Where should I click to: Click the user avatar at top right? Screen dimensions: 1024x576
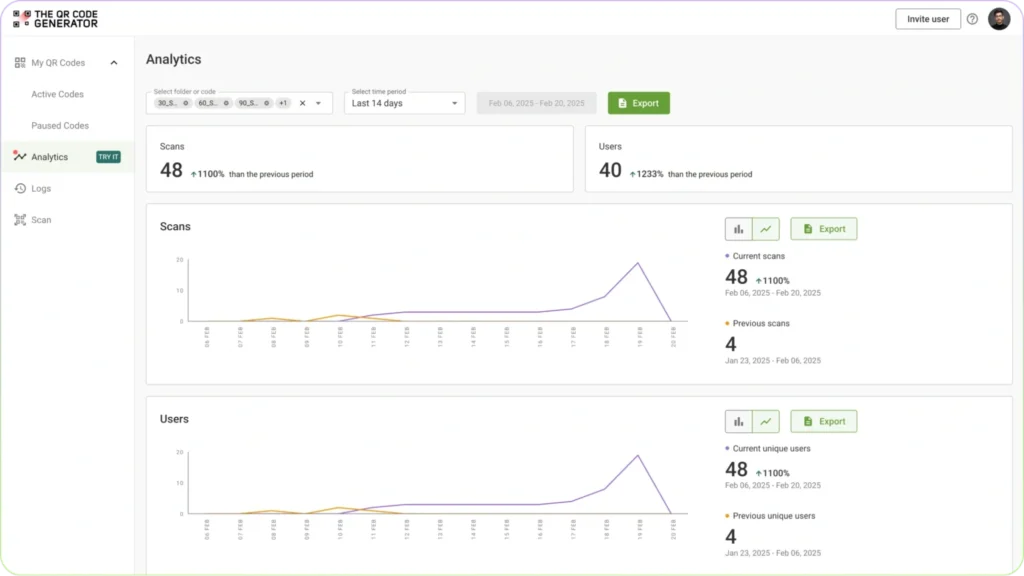(999, 18)
